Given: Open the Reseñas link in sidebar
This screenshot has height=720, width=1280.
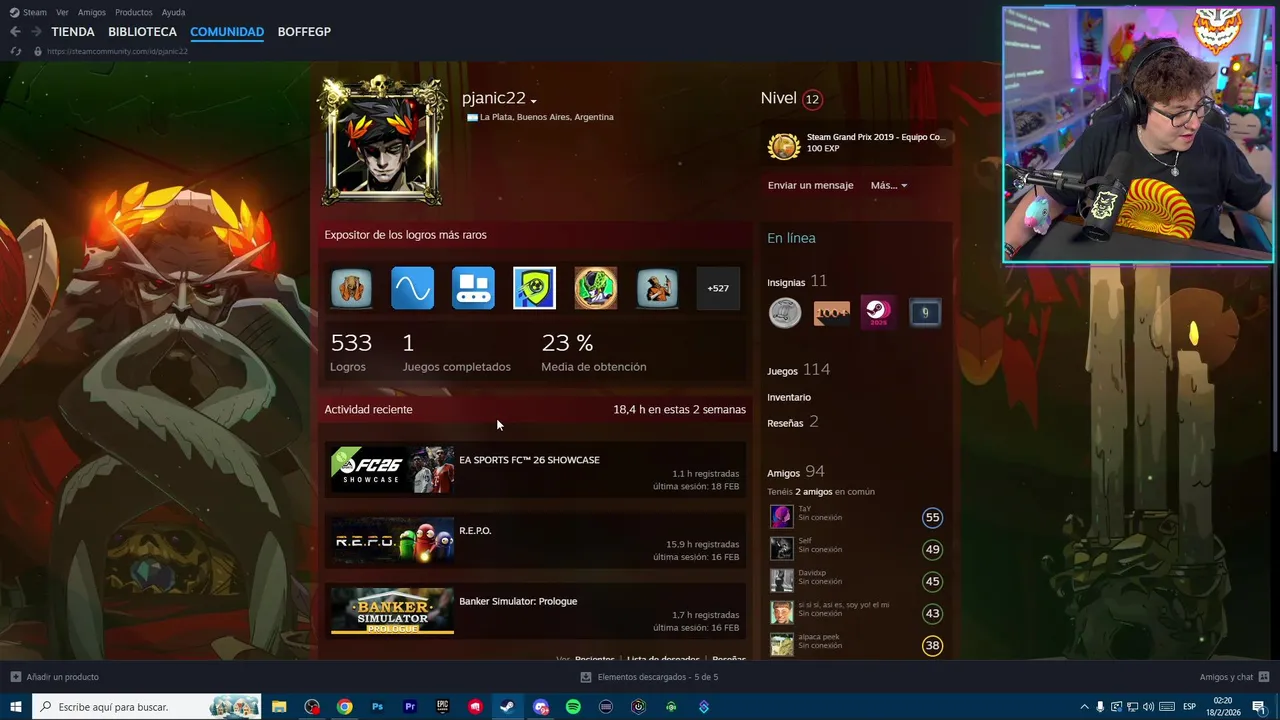Looking at the screenshot, I should pos(785,423).
